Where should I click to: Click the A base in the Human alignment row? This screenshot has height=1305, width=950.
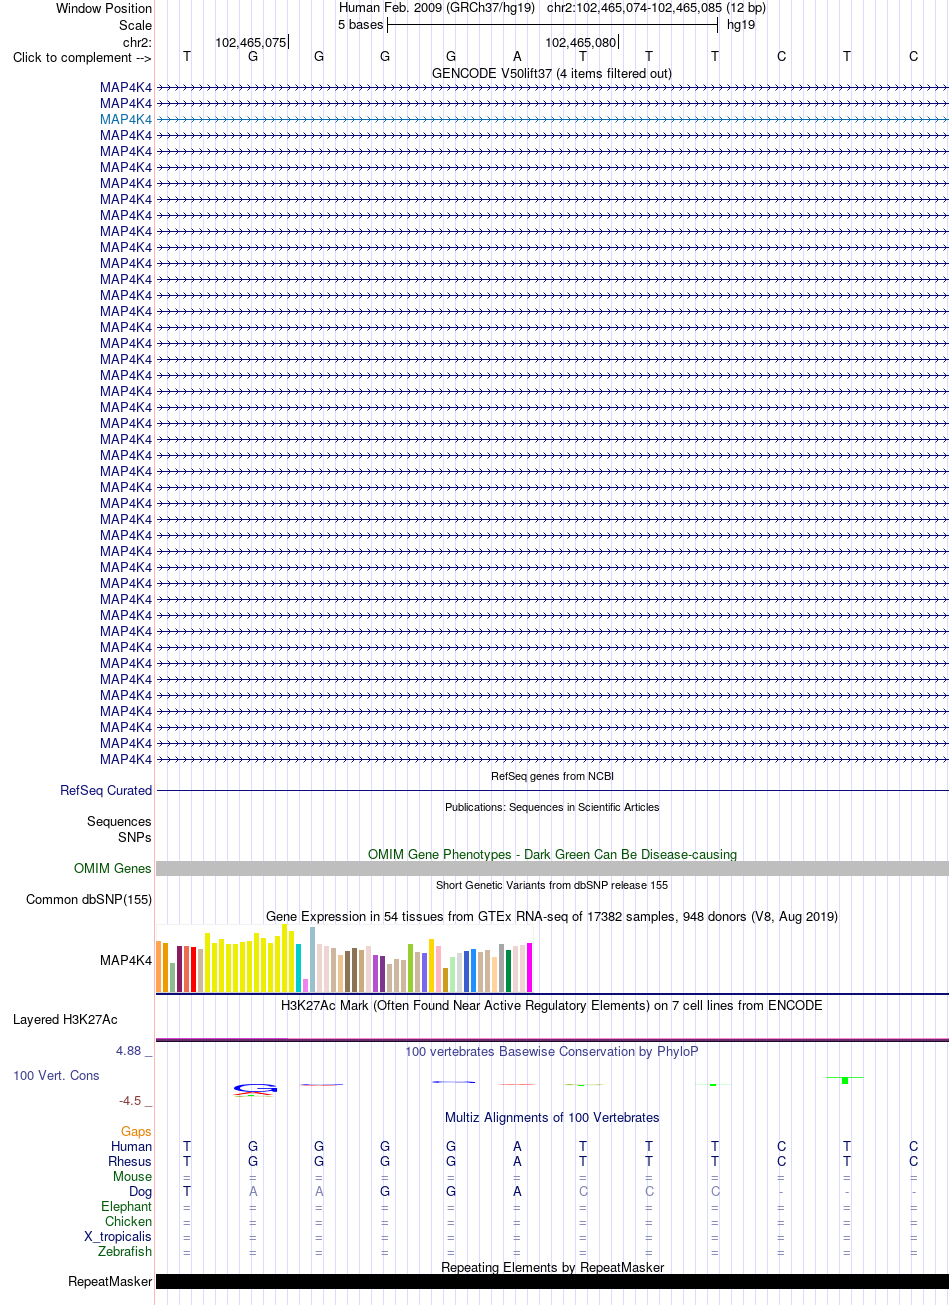coord(517,1147)
